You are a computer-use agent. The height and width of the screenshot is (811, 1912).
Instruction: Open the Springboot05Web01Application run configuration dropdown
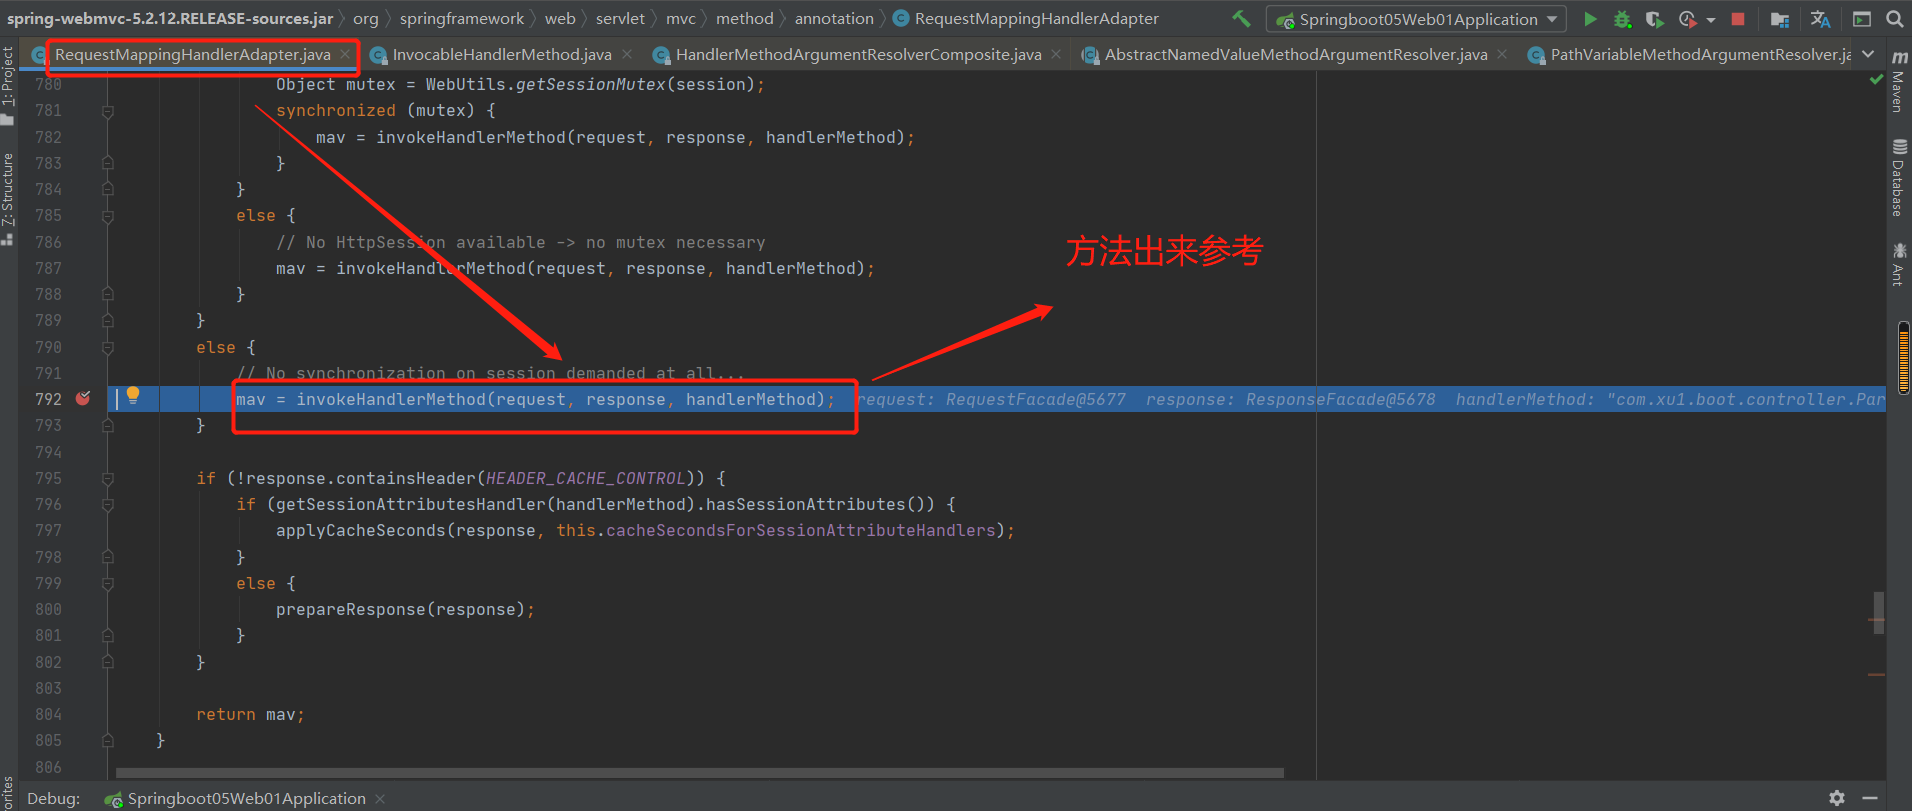(1417, 19)
